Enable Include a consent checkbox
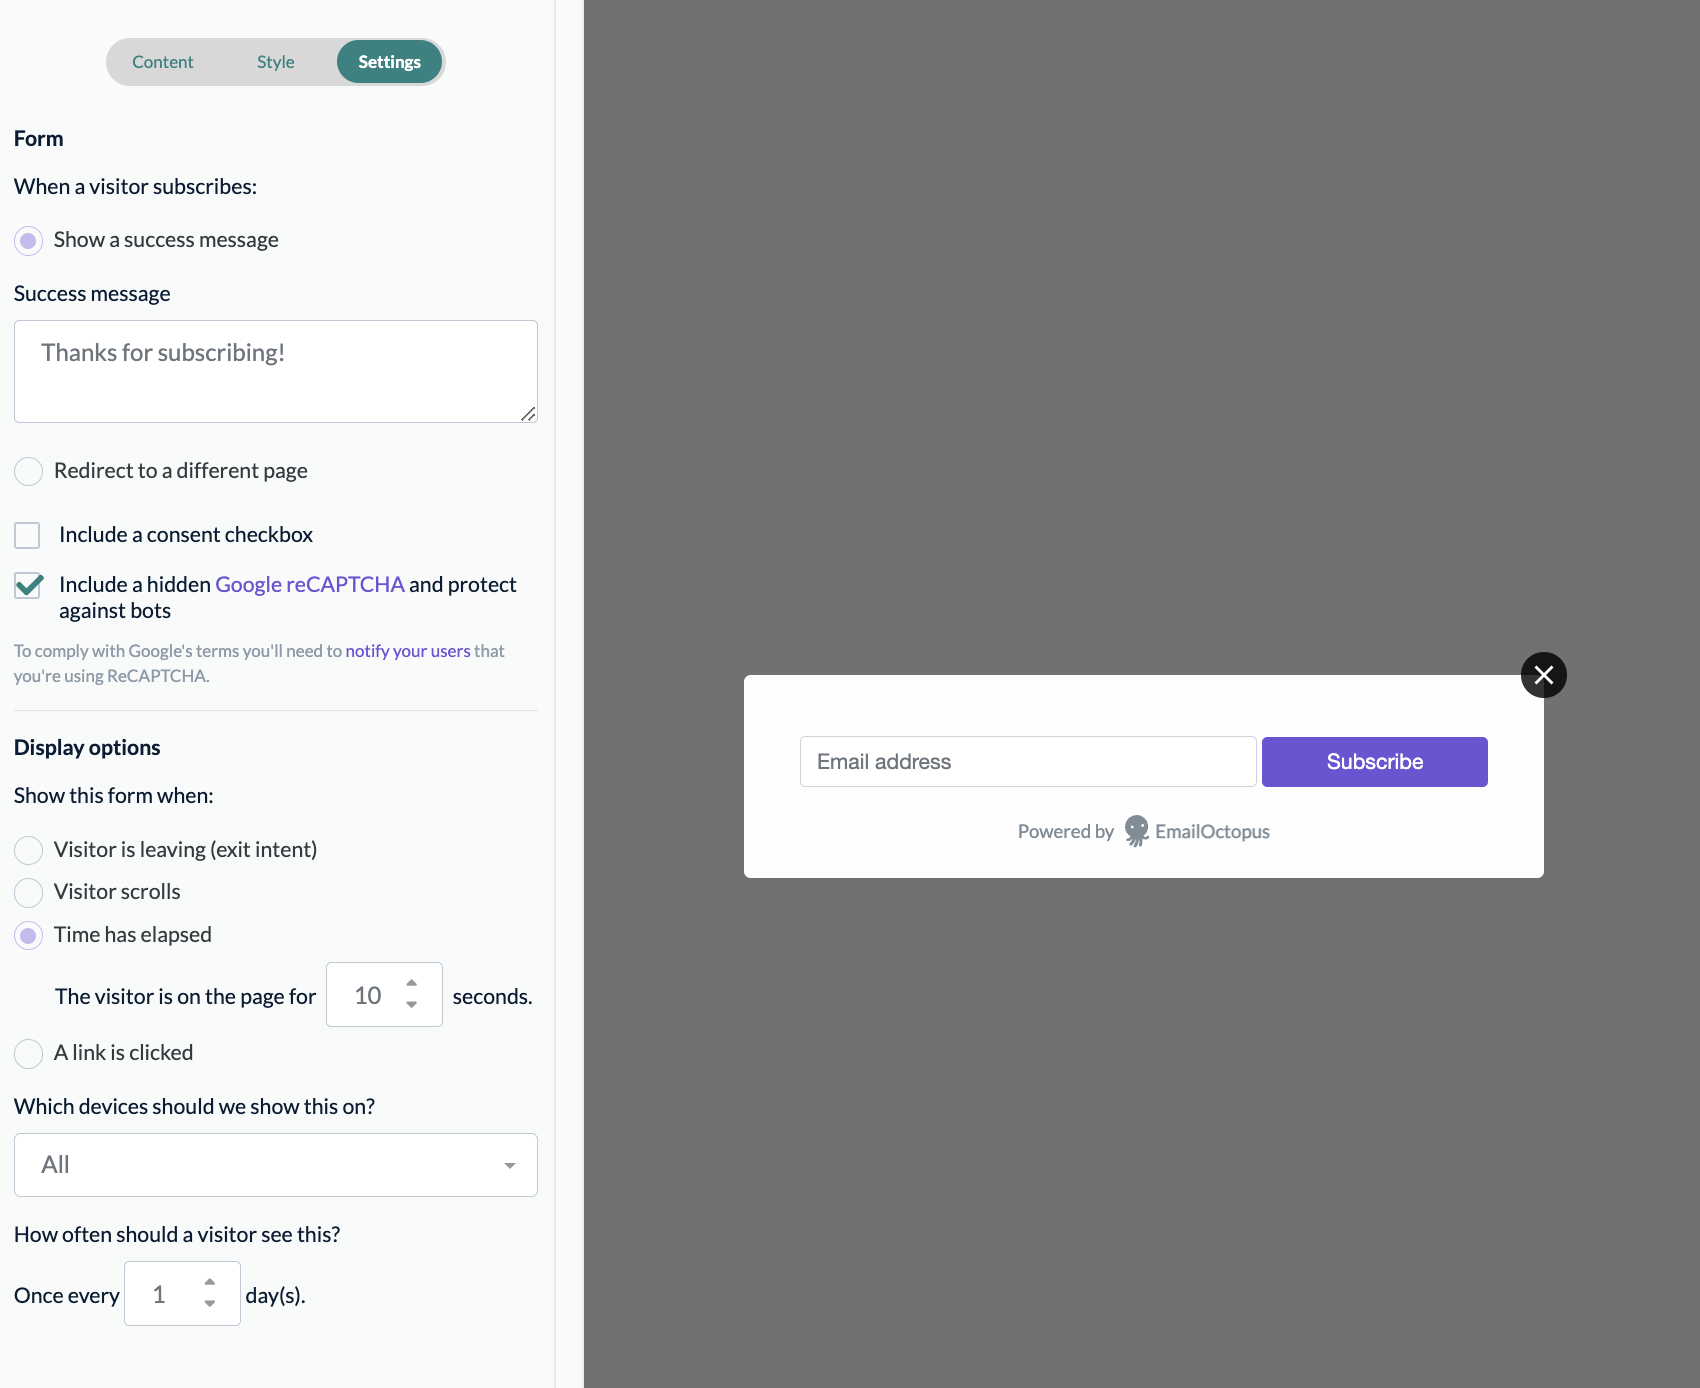 (27, 535)
